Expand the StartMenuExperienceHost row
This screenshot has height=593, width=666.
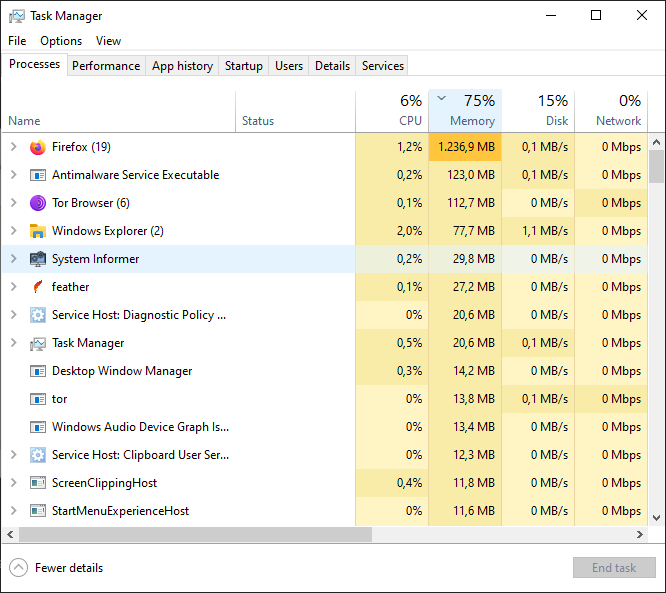click(14, 511)
